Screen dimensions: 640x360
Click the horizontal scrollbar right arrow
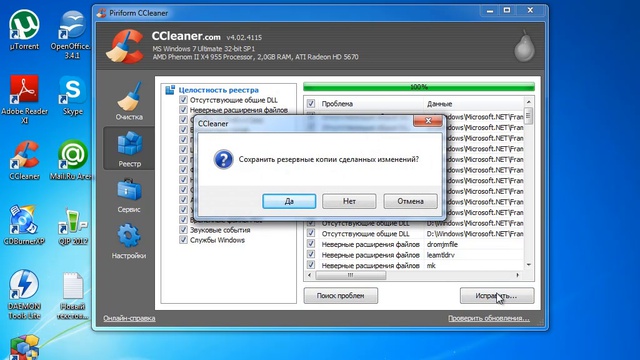click(x=518, y=275)
